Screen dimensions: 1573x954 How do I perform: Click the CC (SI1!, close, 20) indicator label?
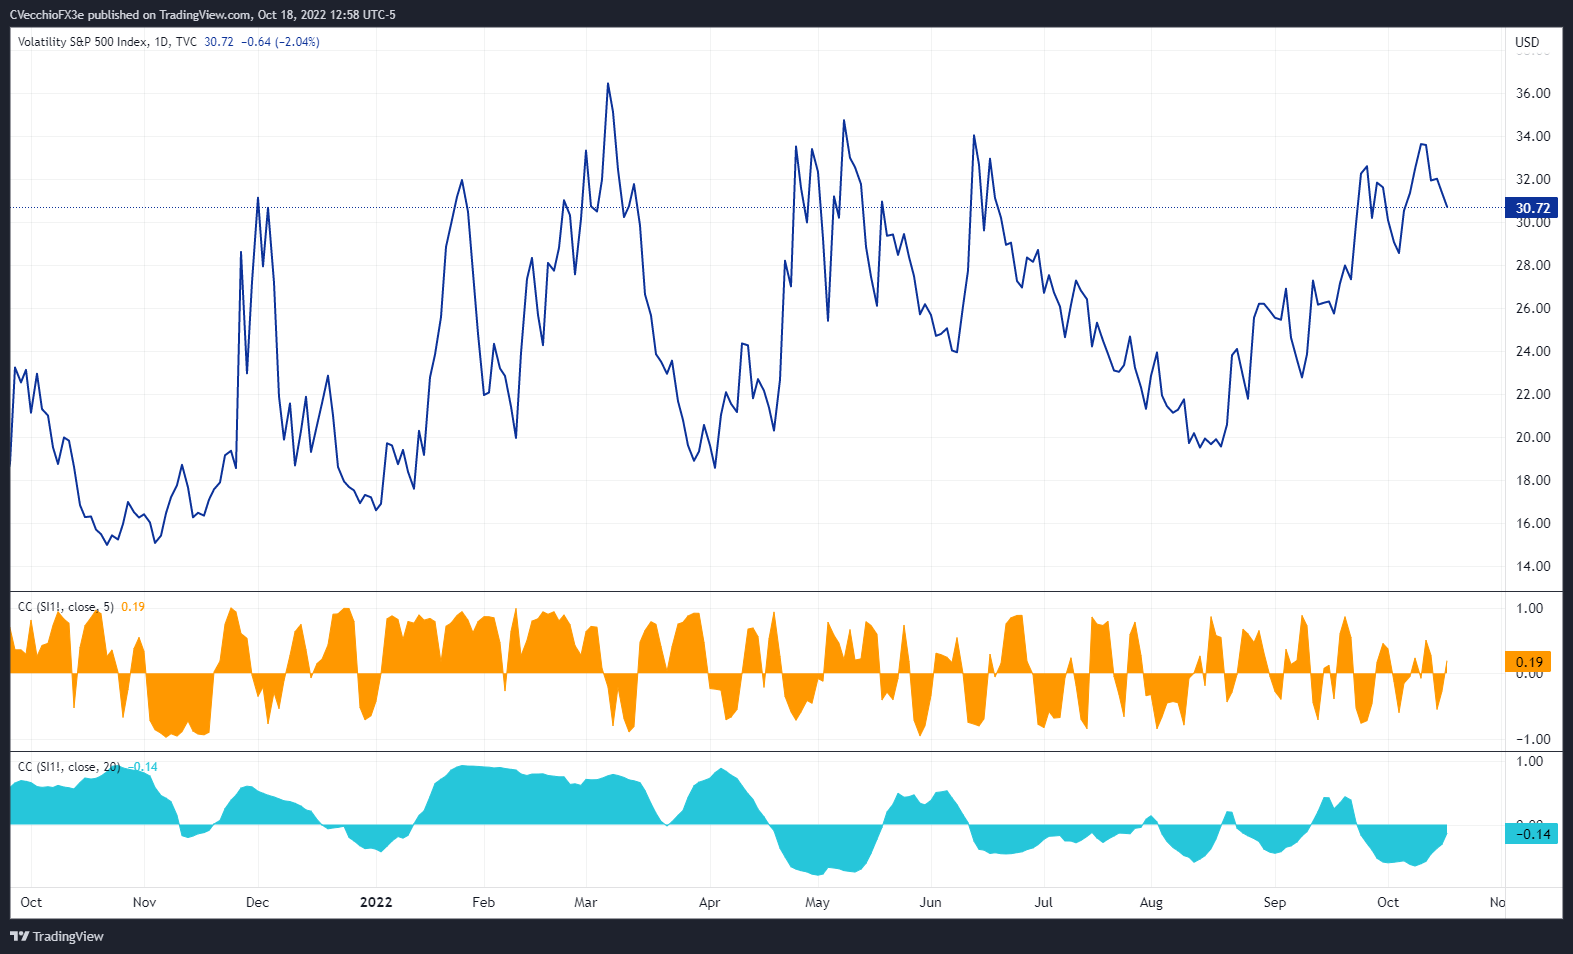click(x=69, y=767)
